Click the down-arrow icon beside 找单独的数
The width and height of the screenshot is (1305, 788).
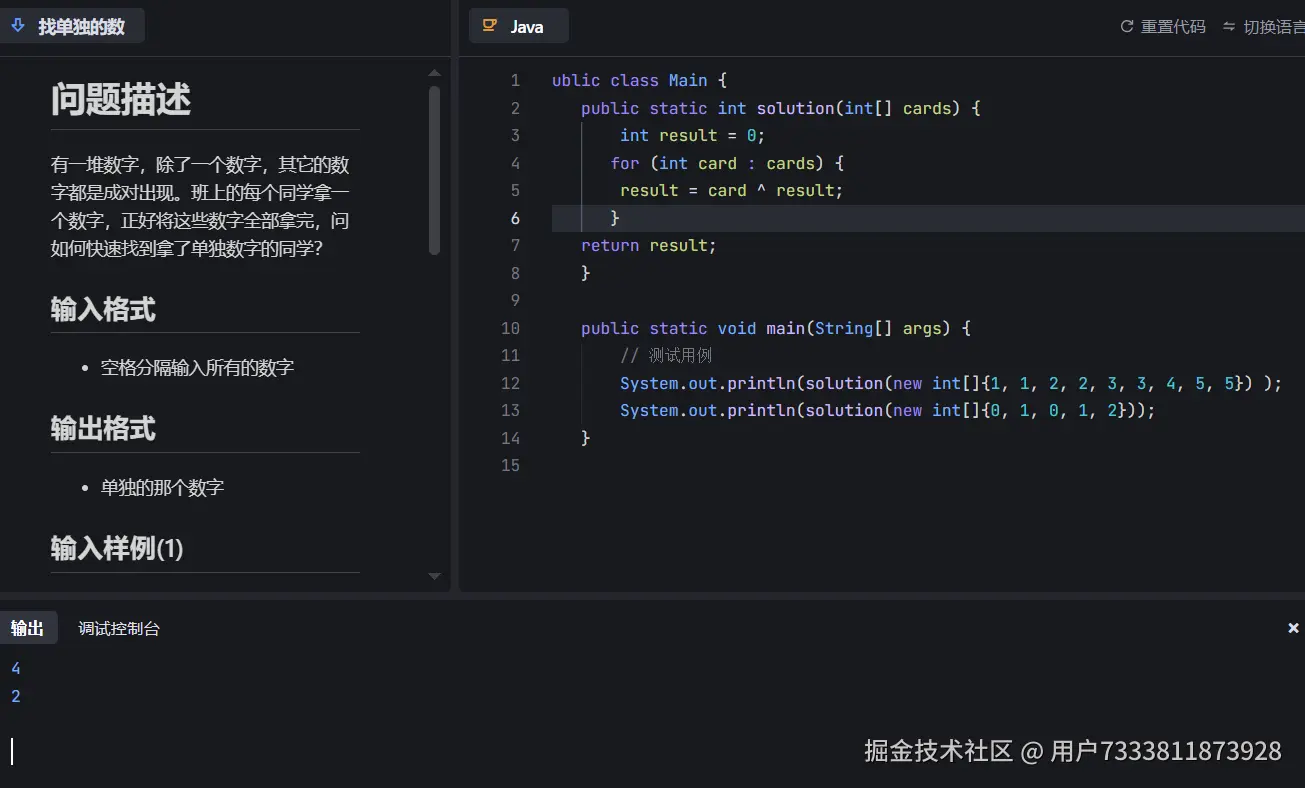(17, 25)
